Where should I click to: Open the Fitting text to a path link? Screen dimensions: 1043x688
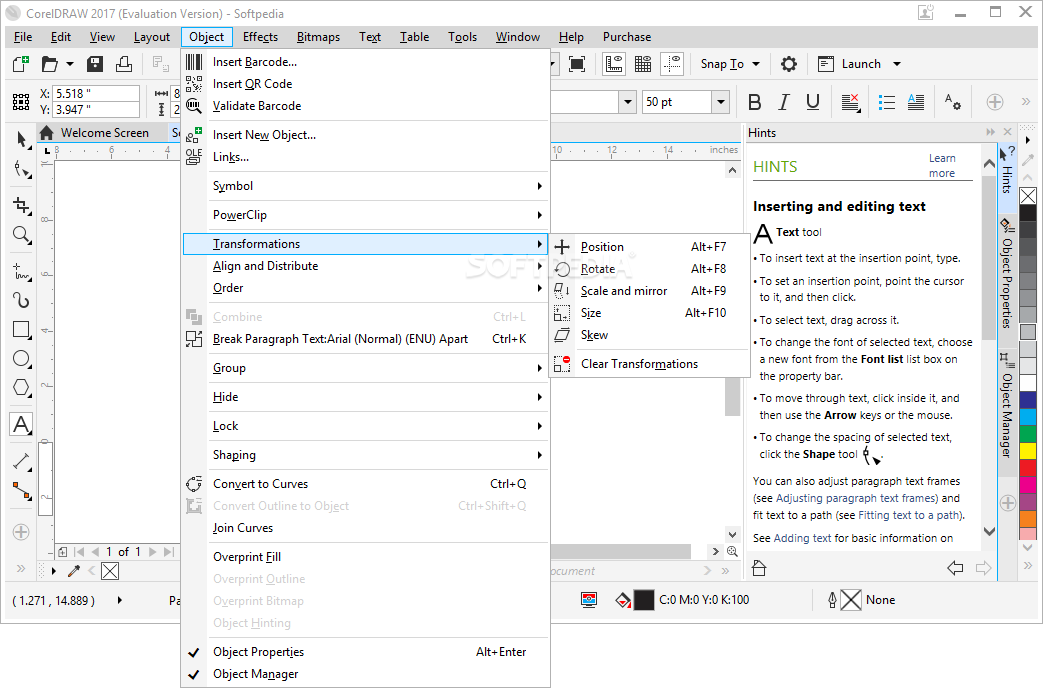pos(909,516)
